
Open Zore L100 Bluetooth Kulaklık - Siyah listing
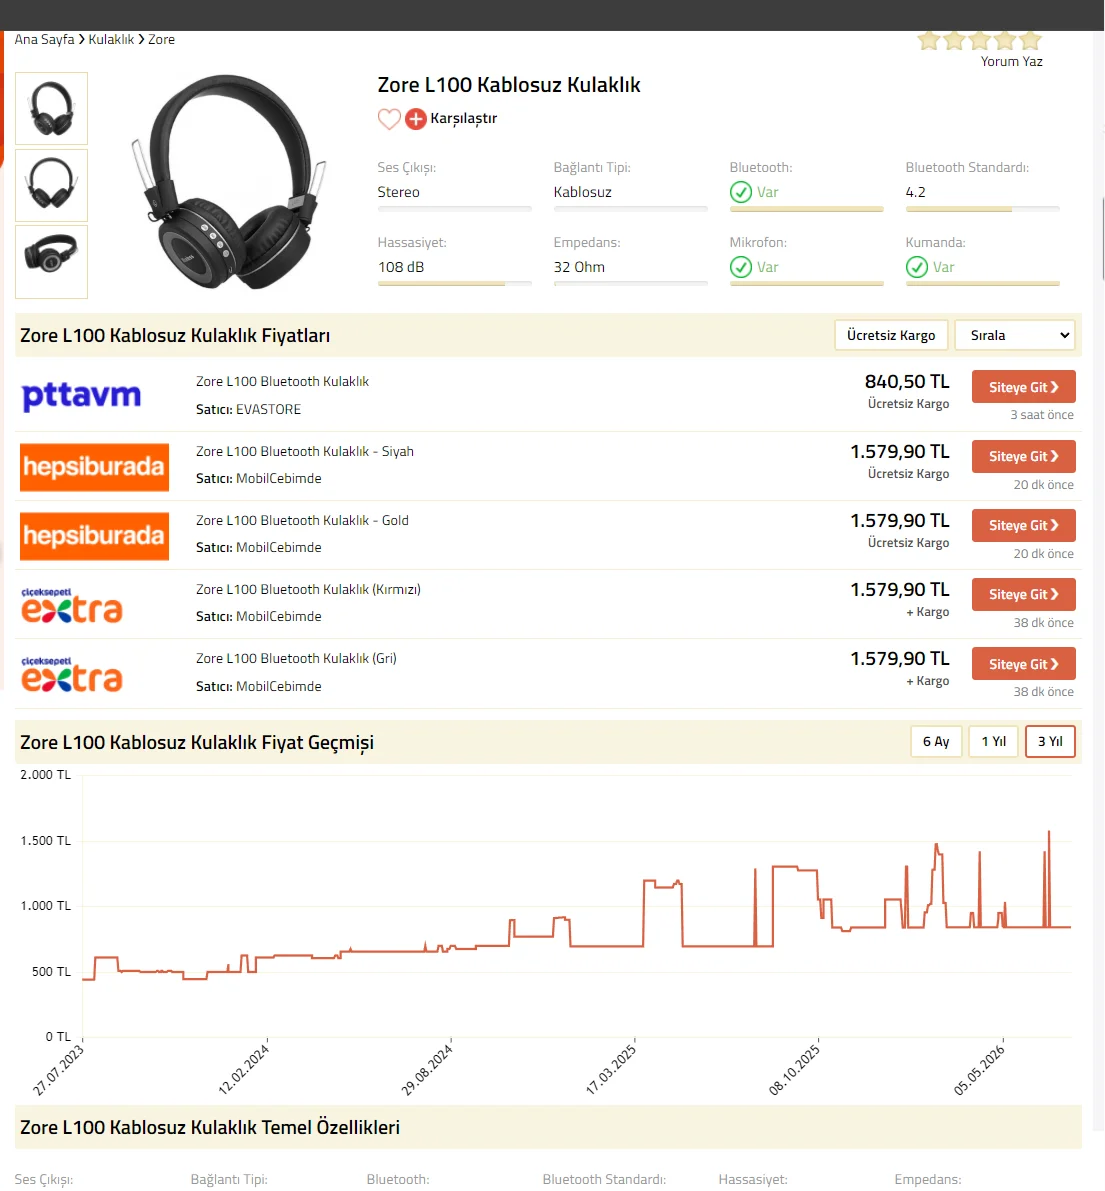(x=305, y=451)
